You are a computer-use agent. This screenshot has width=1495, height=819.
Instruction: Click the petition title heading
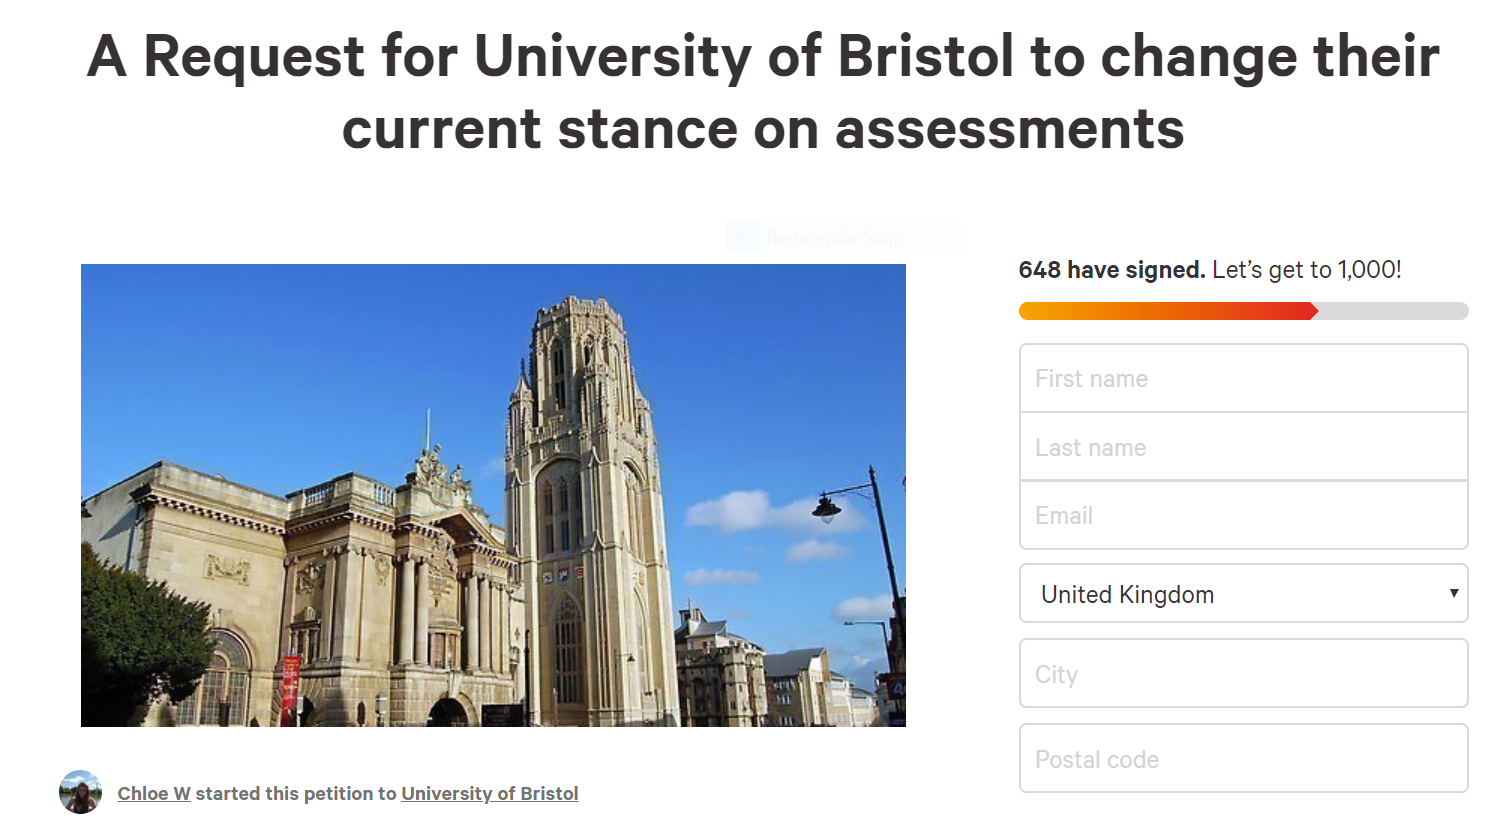762,92
